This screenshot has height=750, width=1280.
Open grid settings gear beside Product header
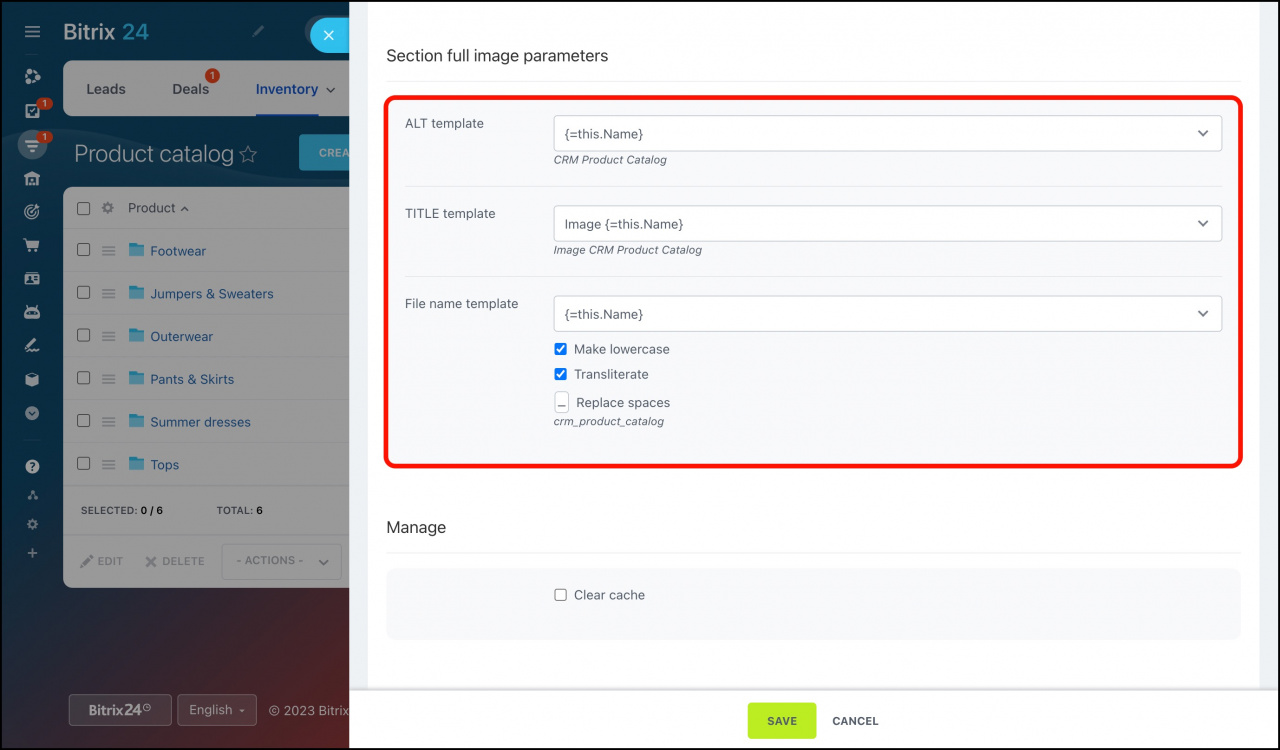tap(108, 208)
